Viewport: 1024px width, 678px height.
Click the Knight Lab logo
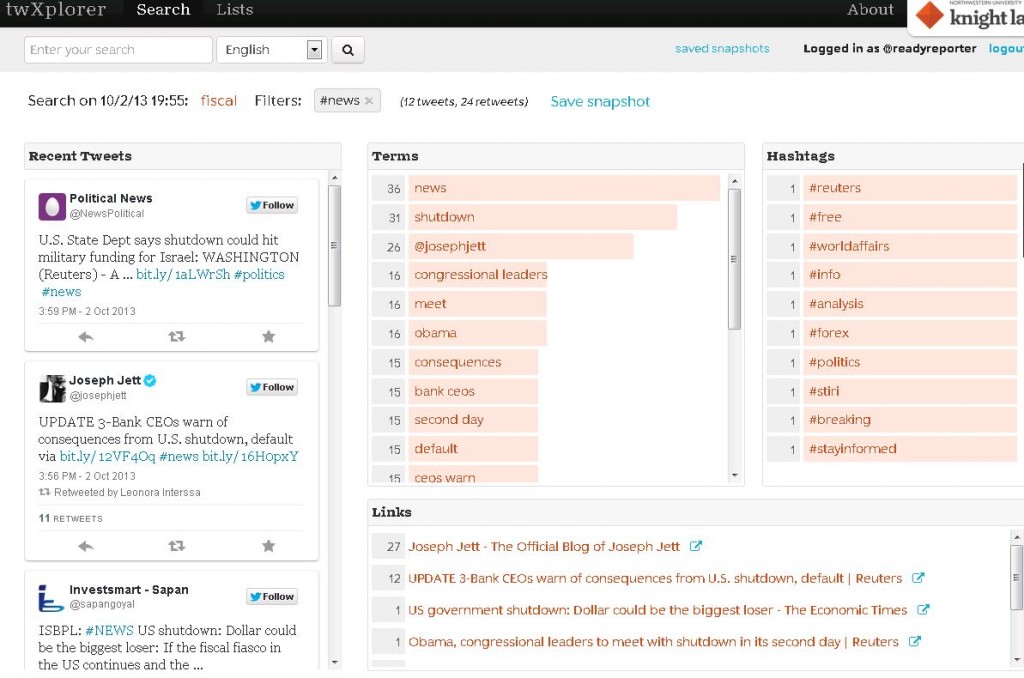pyautogui.click(x=968, y=16)
